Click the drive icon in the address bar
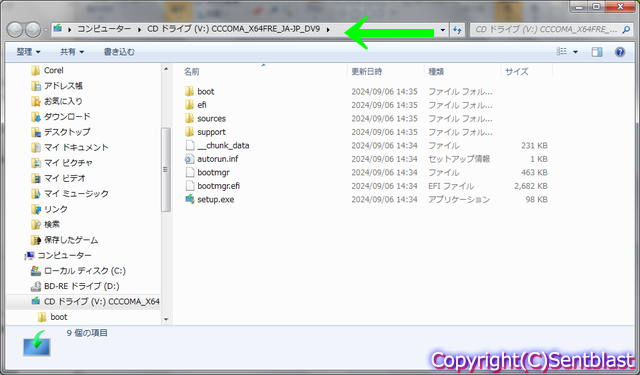The height and width of the screenshot is (375, 640). point(58,29)
